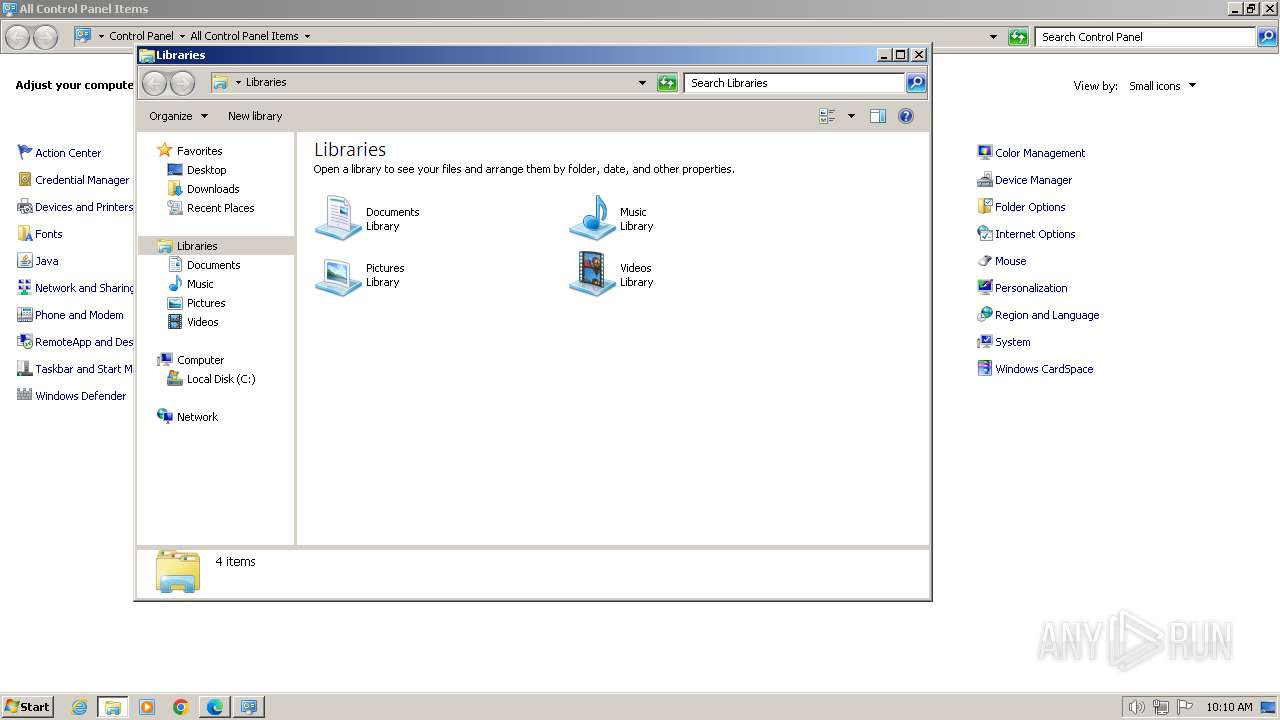Open view options dropdown arrow in Libraries
The height and width of the screenshot is (720, 1280).
pos(851,116)
